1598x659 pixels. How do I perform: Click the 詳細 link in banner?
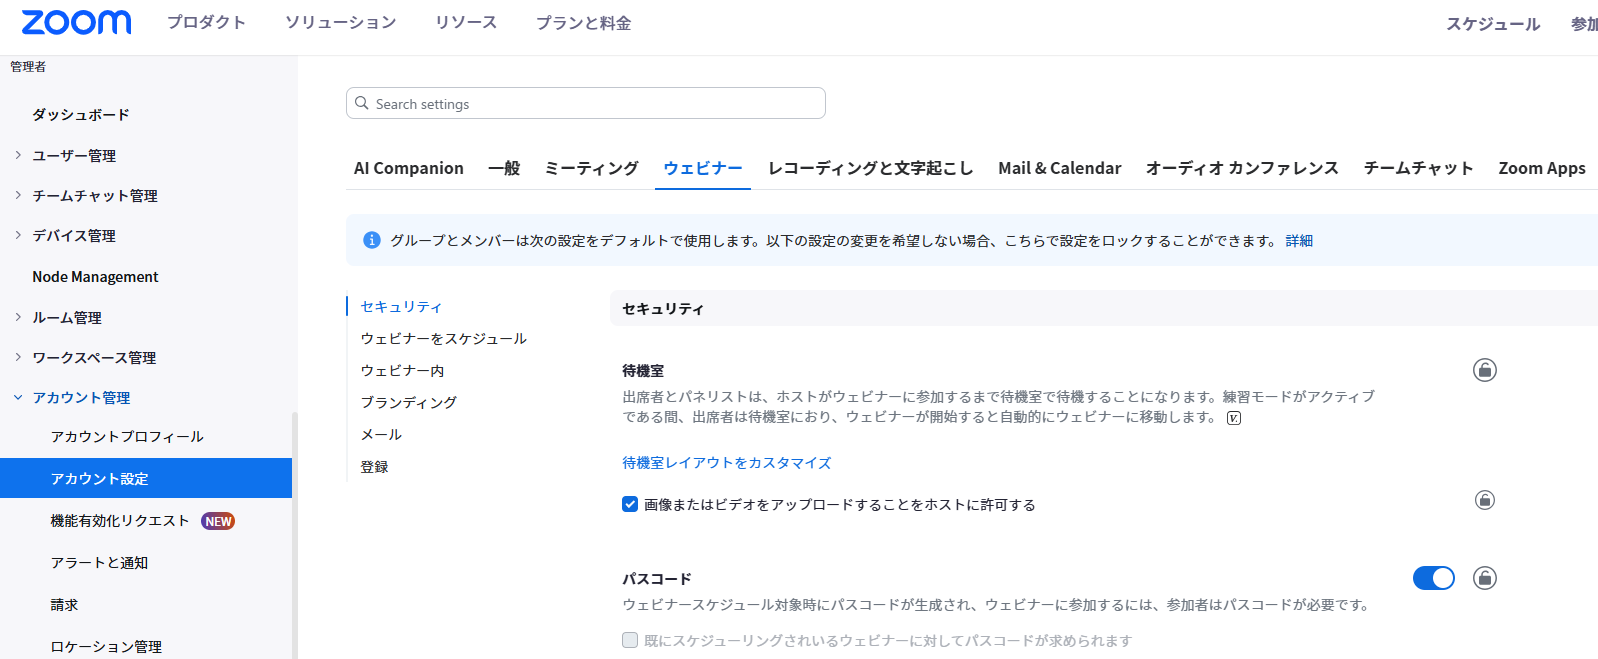click(x=1299, y=240)
